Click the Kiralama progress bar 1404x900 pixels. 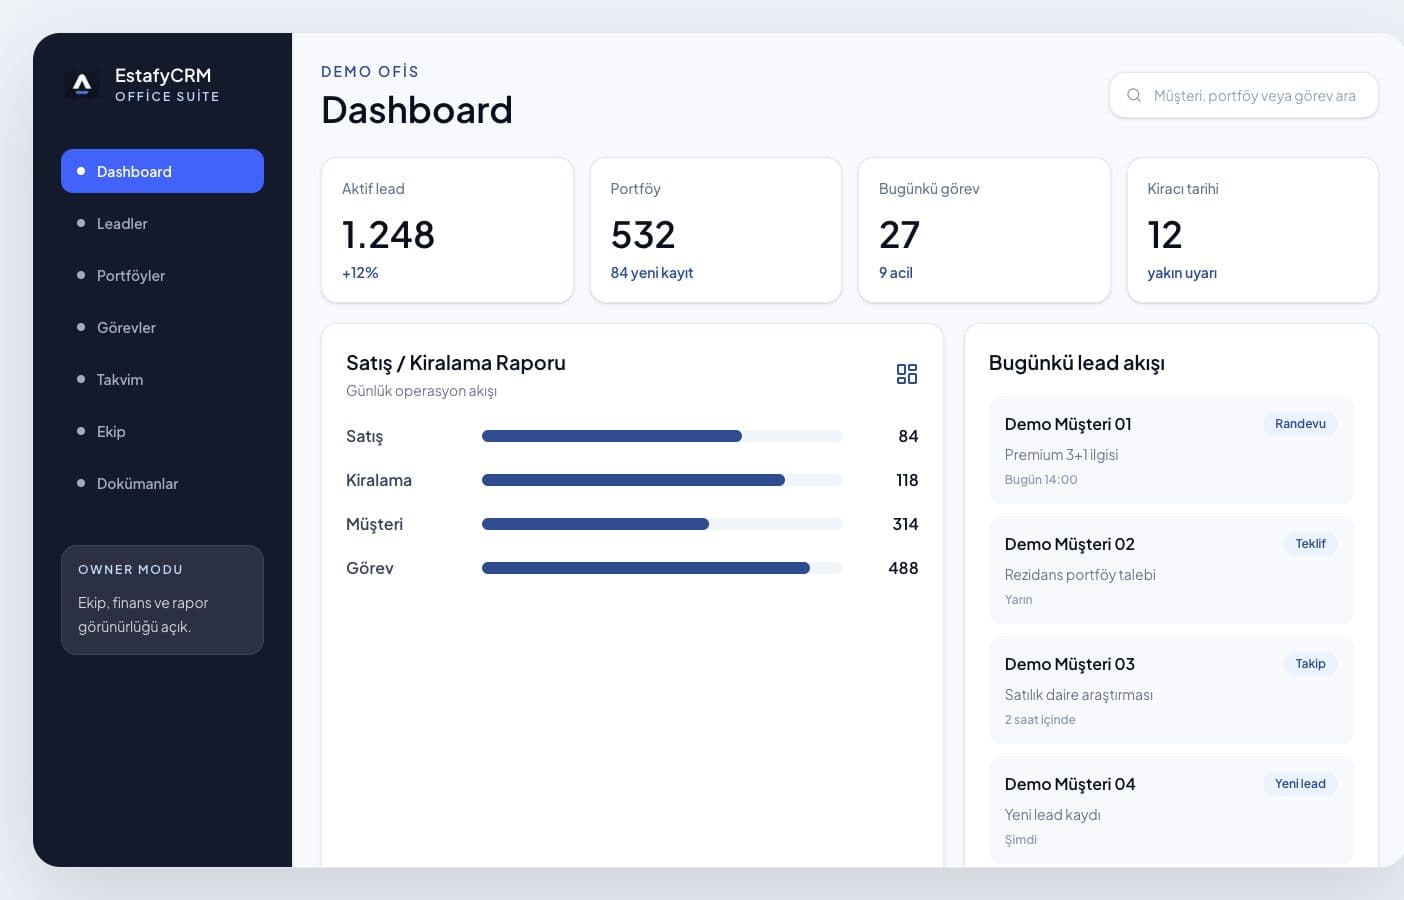pyautogui.click(x=662, y=480)
